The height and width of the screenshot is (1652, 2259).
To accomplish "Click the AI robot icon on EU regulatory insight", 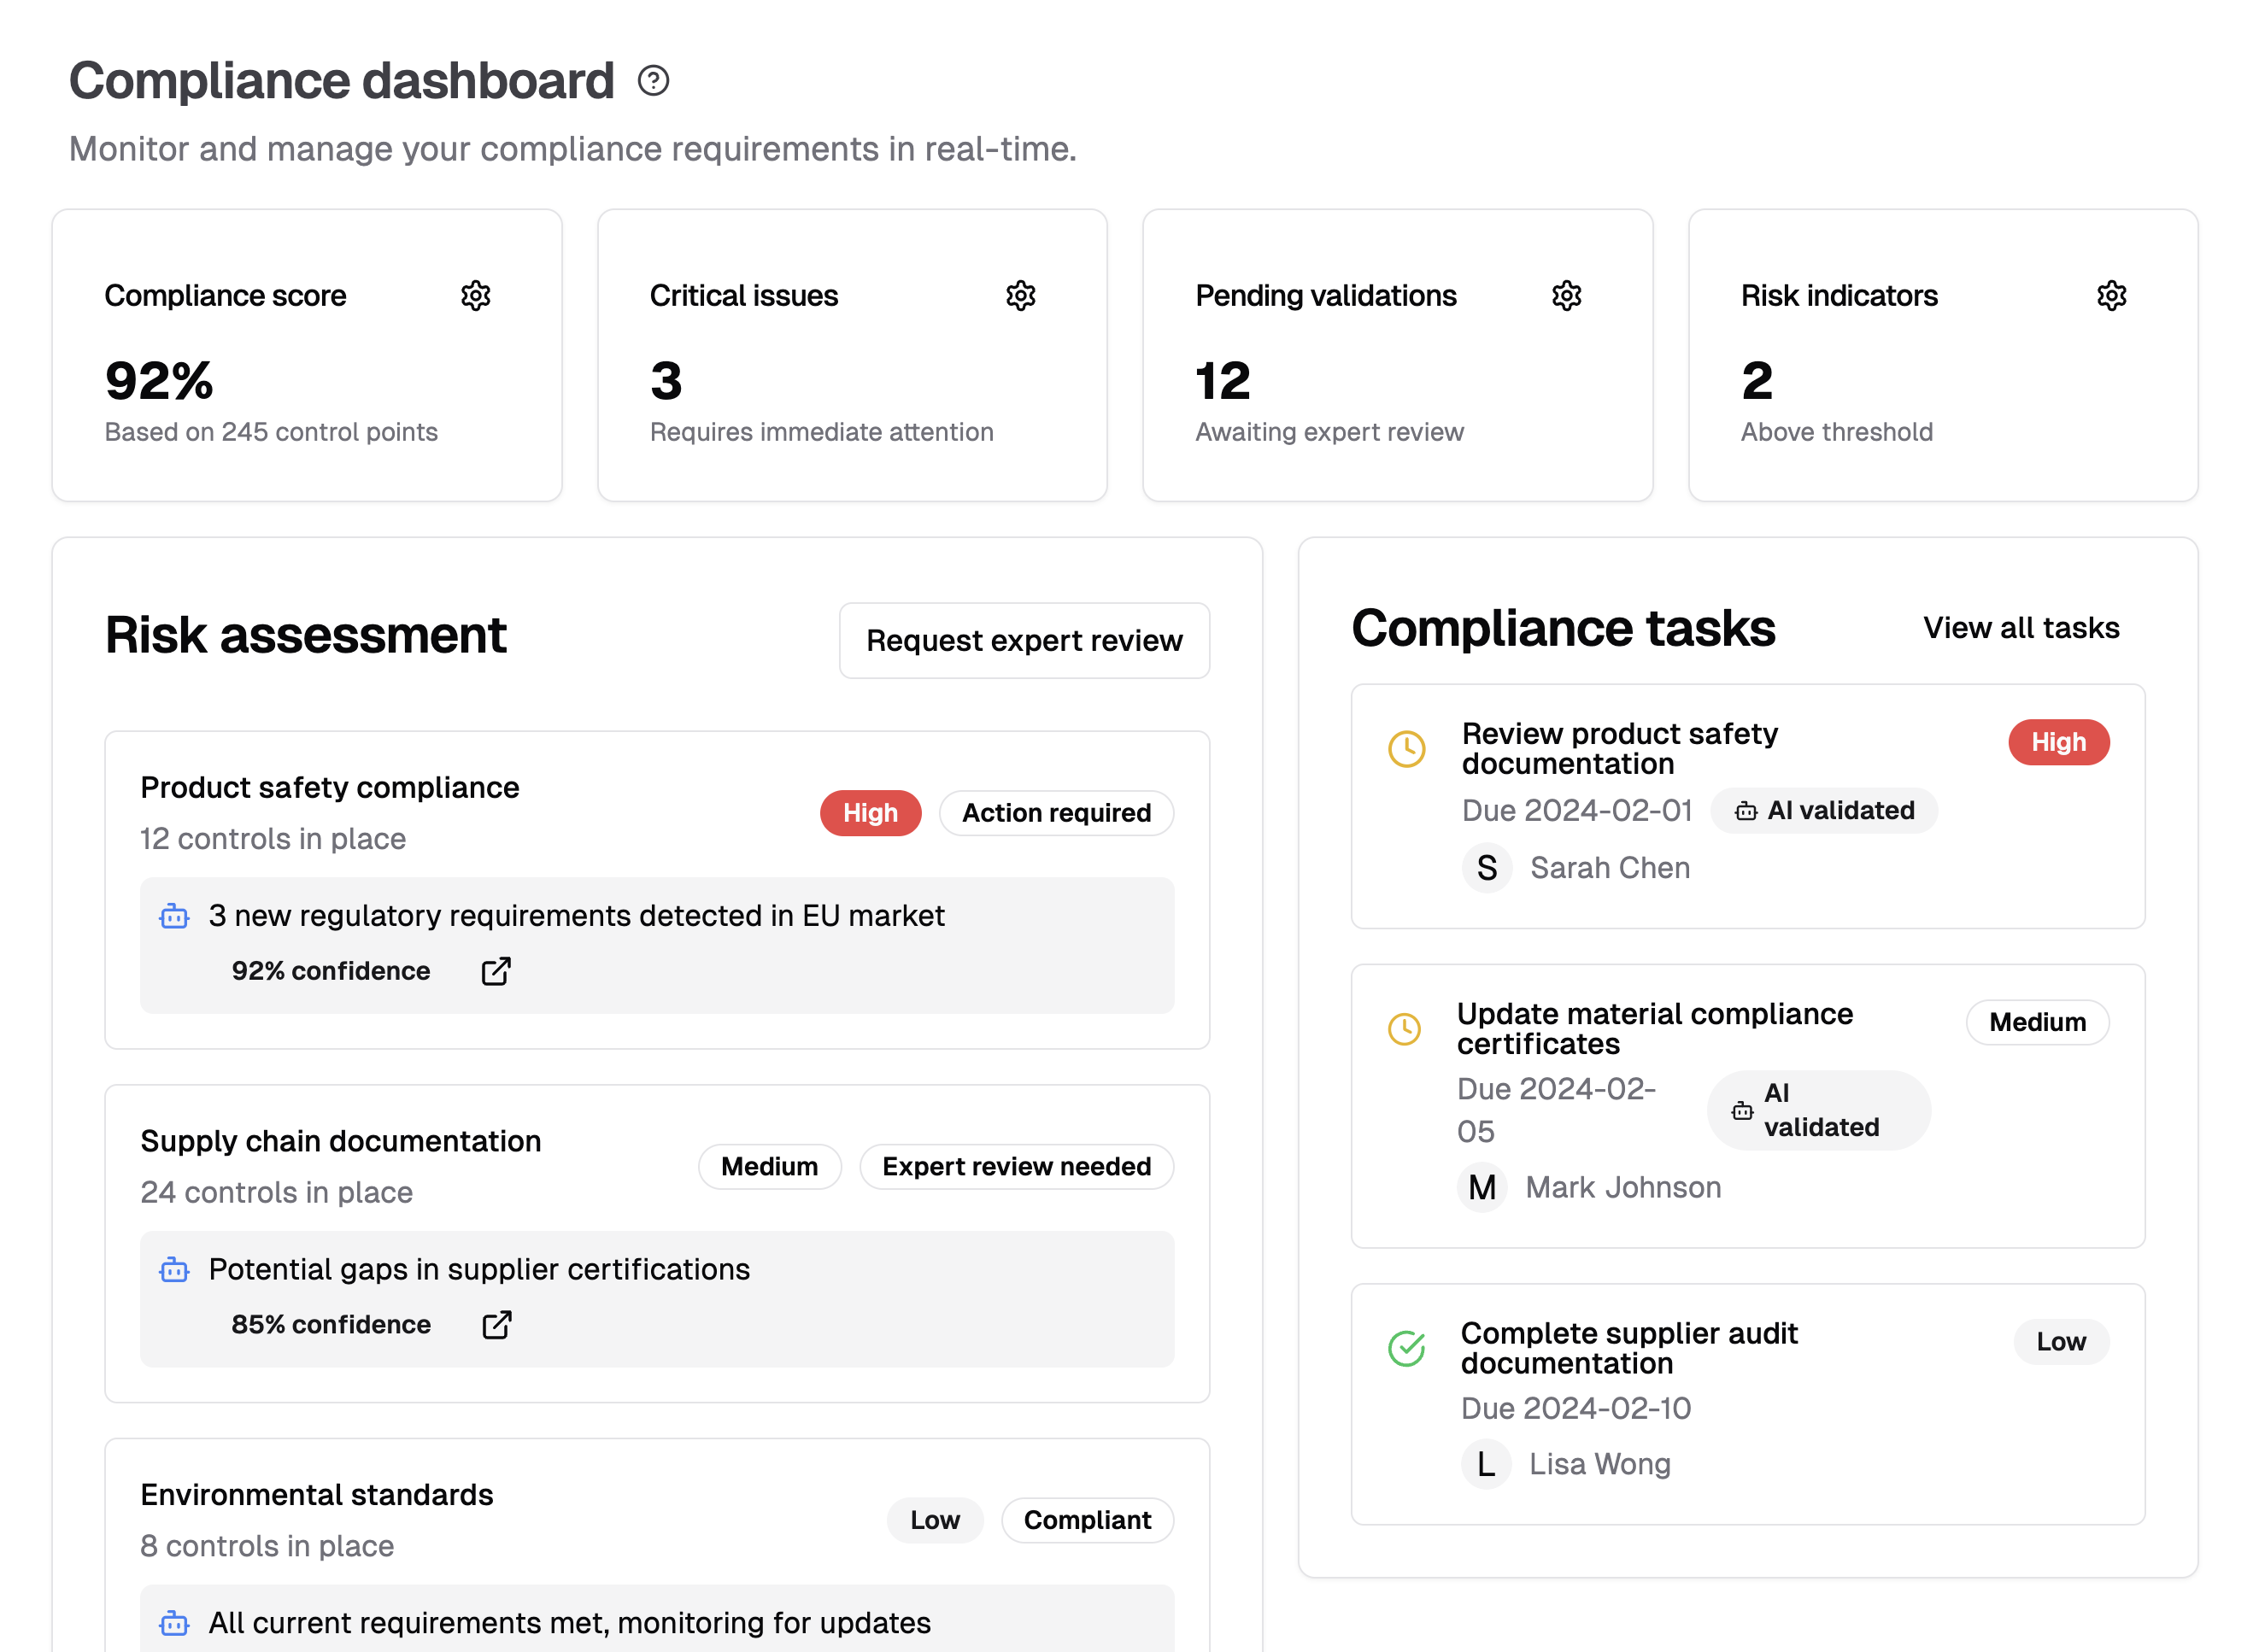I will tap(174, 915).
